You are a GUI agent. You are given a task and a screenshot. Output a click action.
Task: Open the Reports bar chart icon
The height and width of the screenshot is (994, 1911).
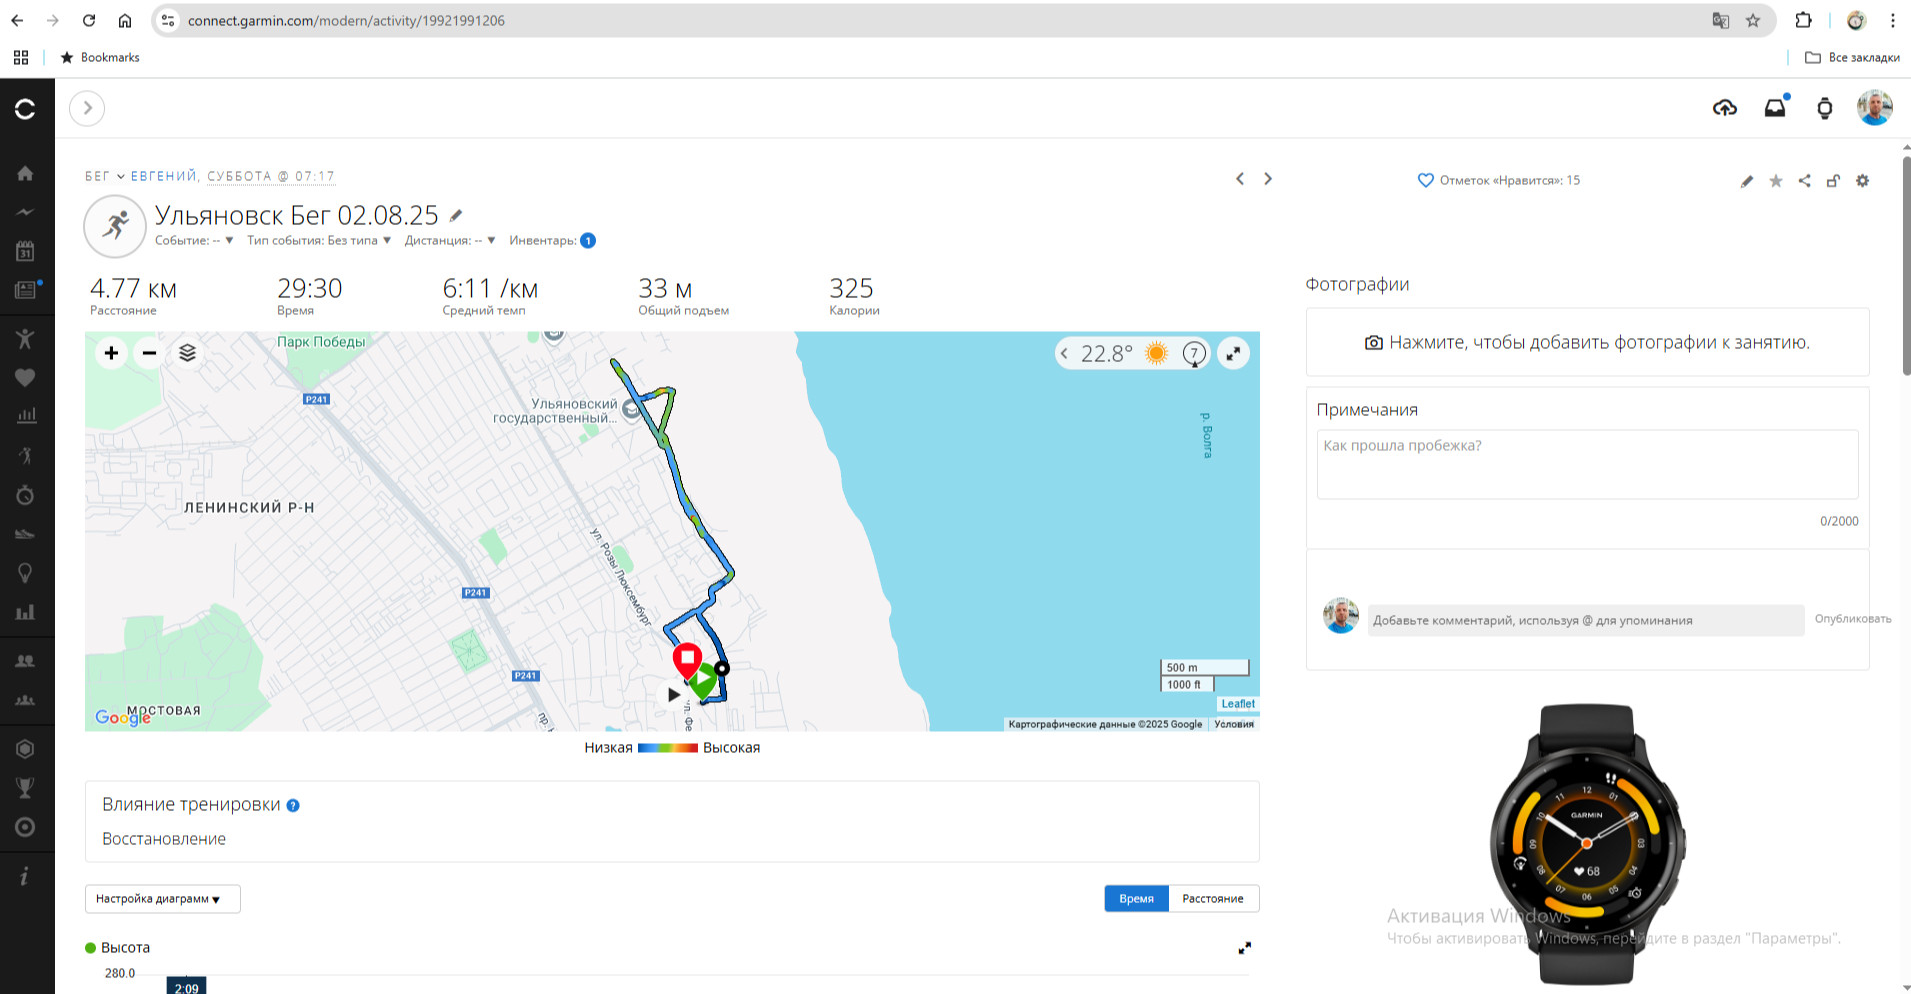click(25, 612)
